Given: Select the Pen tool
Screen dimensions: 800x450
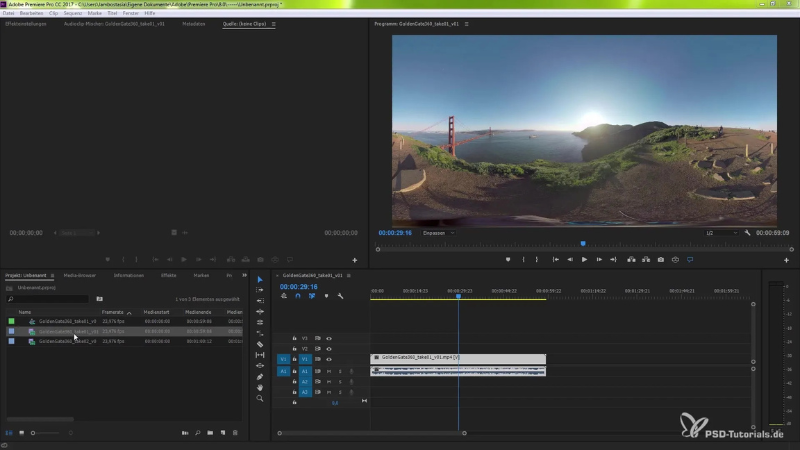Looking at the screenshot, I should [260, 376].
